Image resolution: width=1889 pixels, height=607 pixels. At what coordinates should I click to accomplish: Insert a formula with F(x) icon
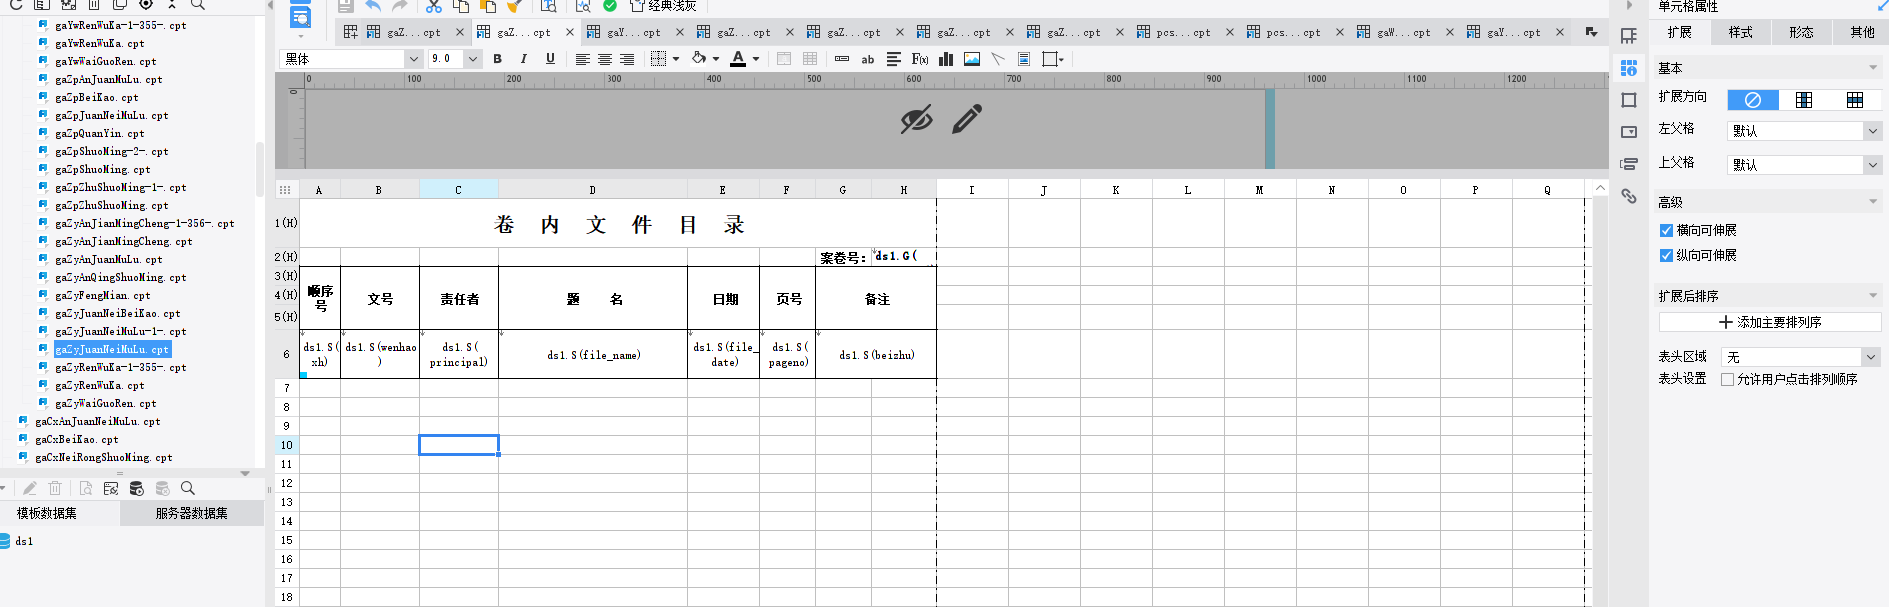click(920, 59)
